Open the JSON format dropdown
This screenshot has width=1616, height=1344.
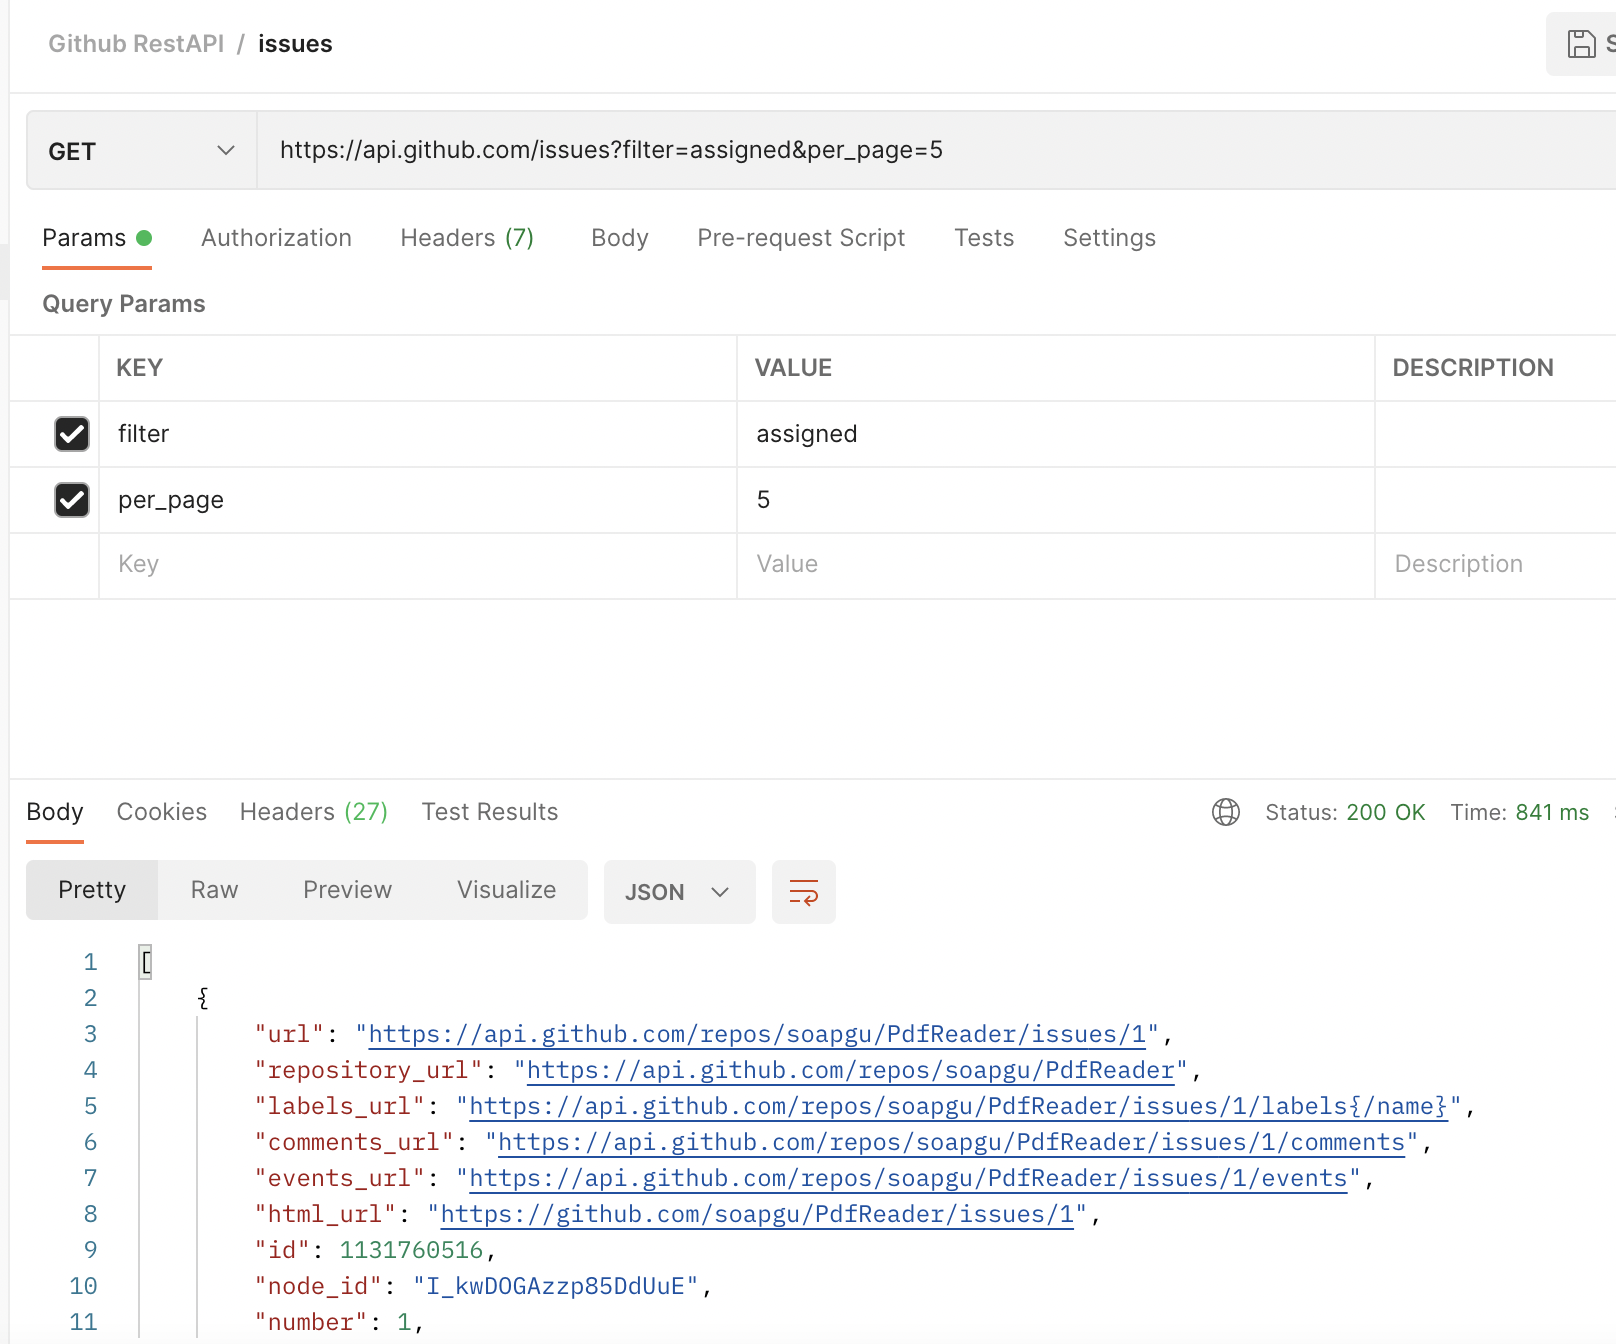tap(680, 892)
